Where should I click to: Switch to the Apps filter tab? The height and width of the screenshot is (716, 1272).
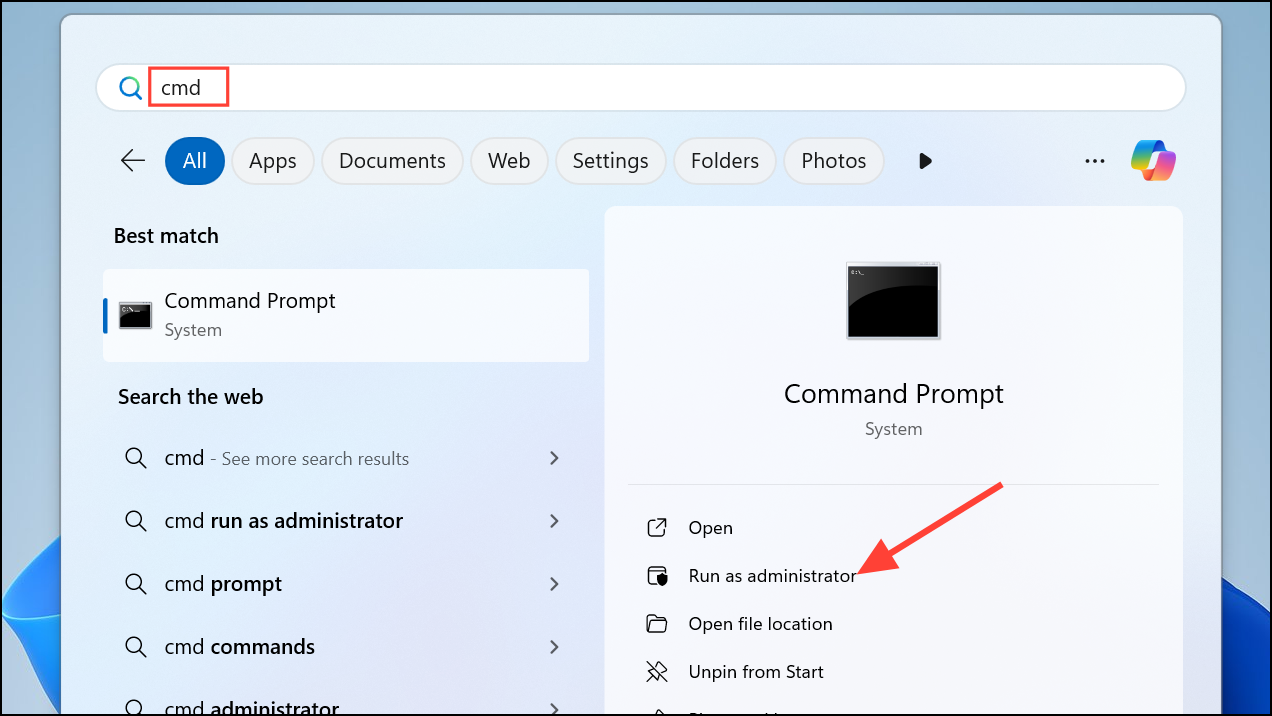(273, 161)
